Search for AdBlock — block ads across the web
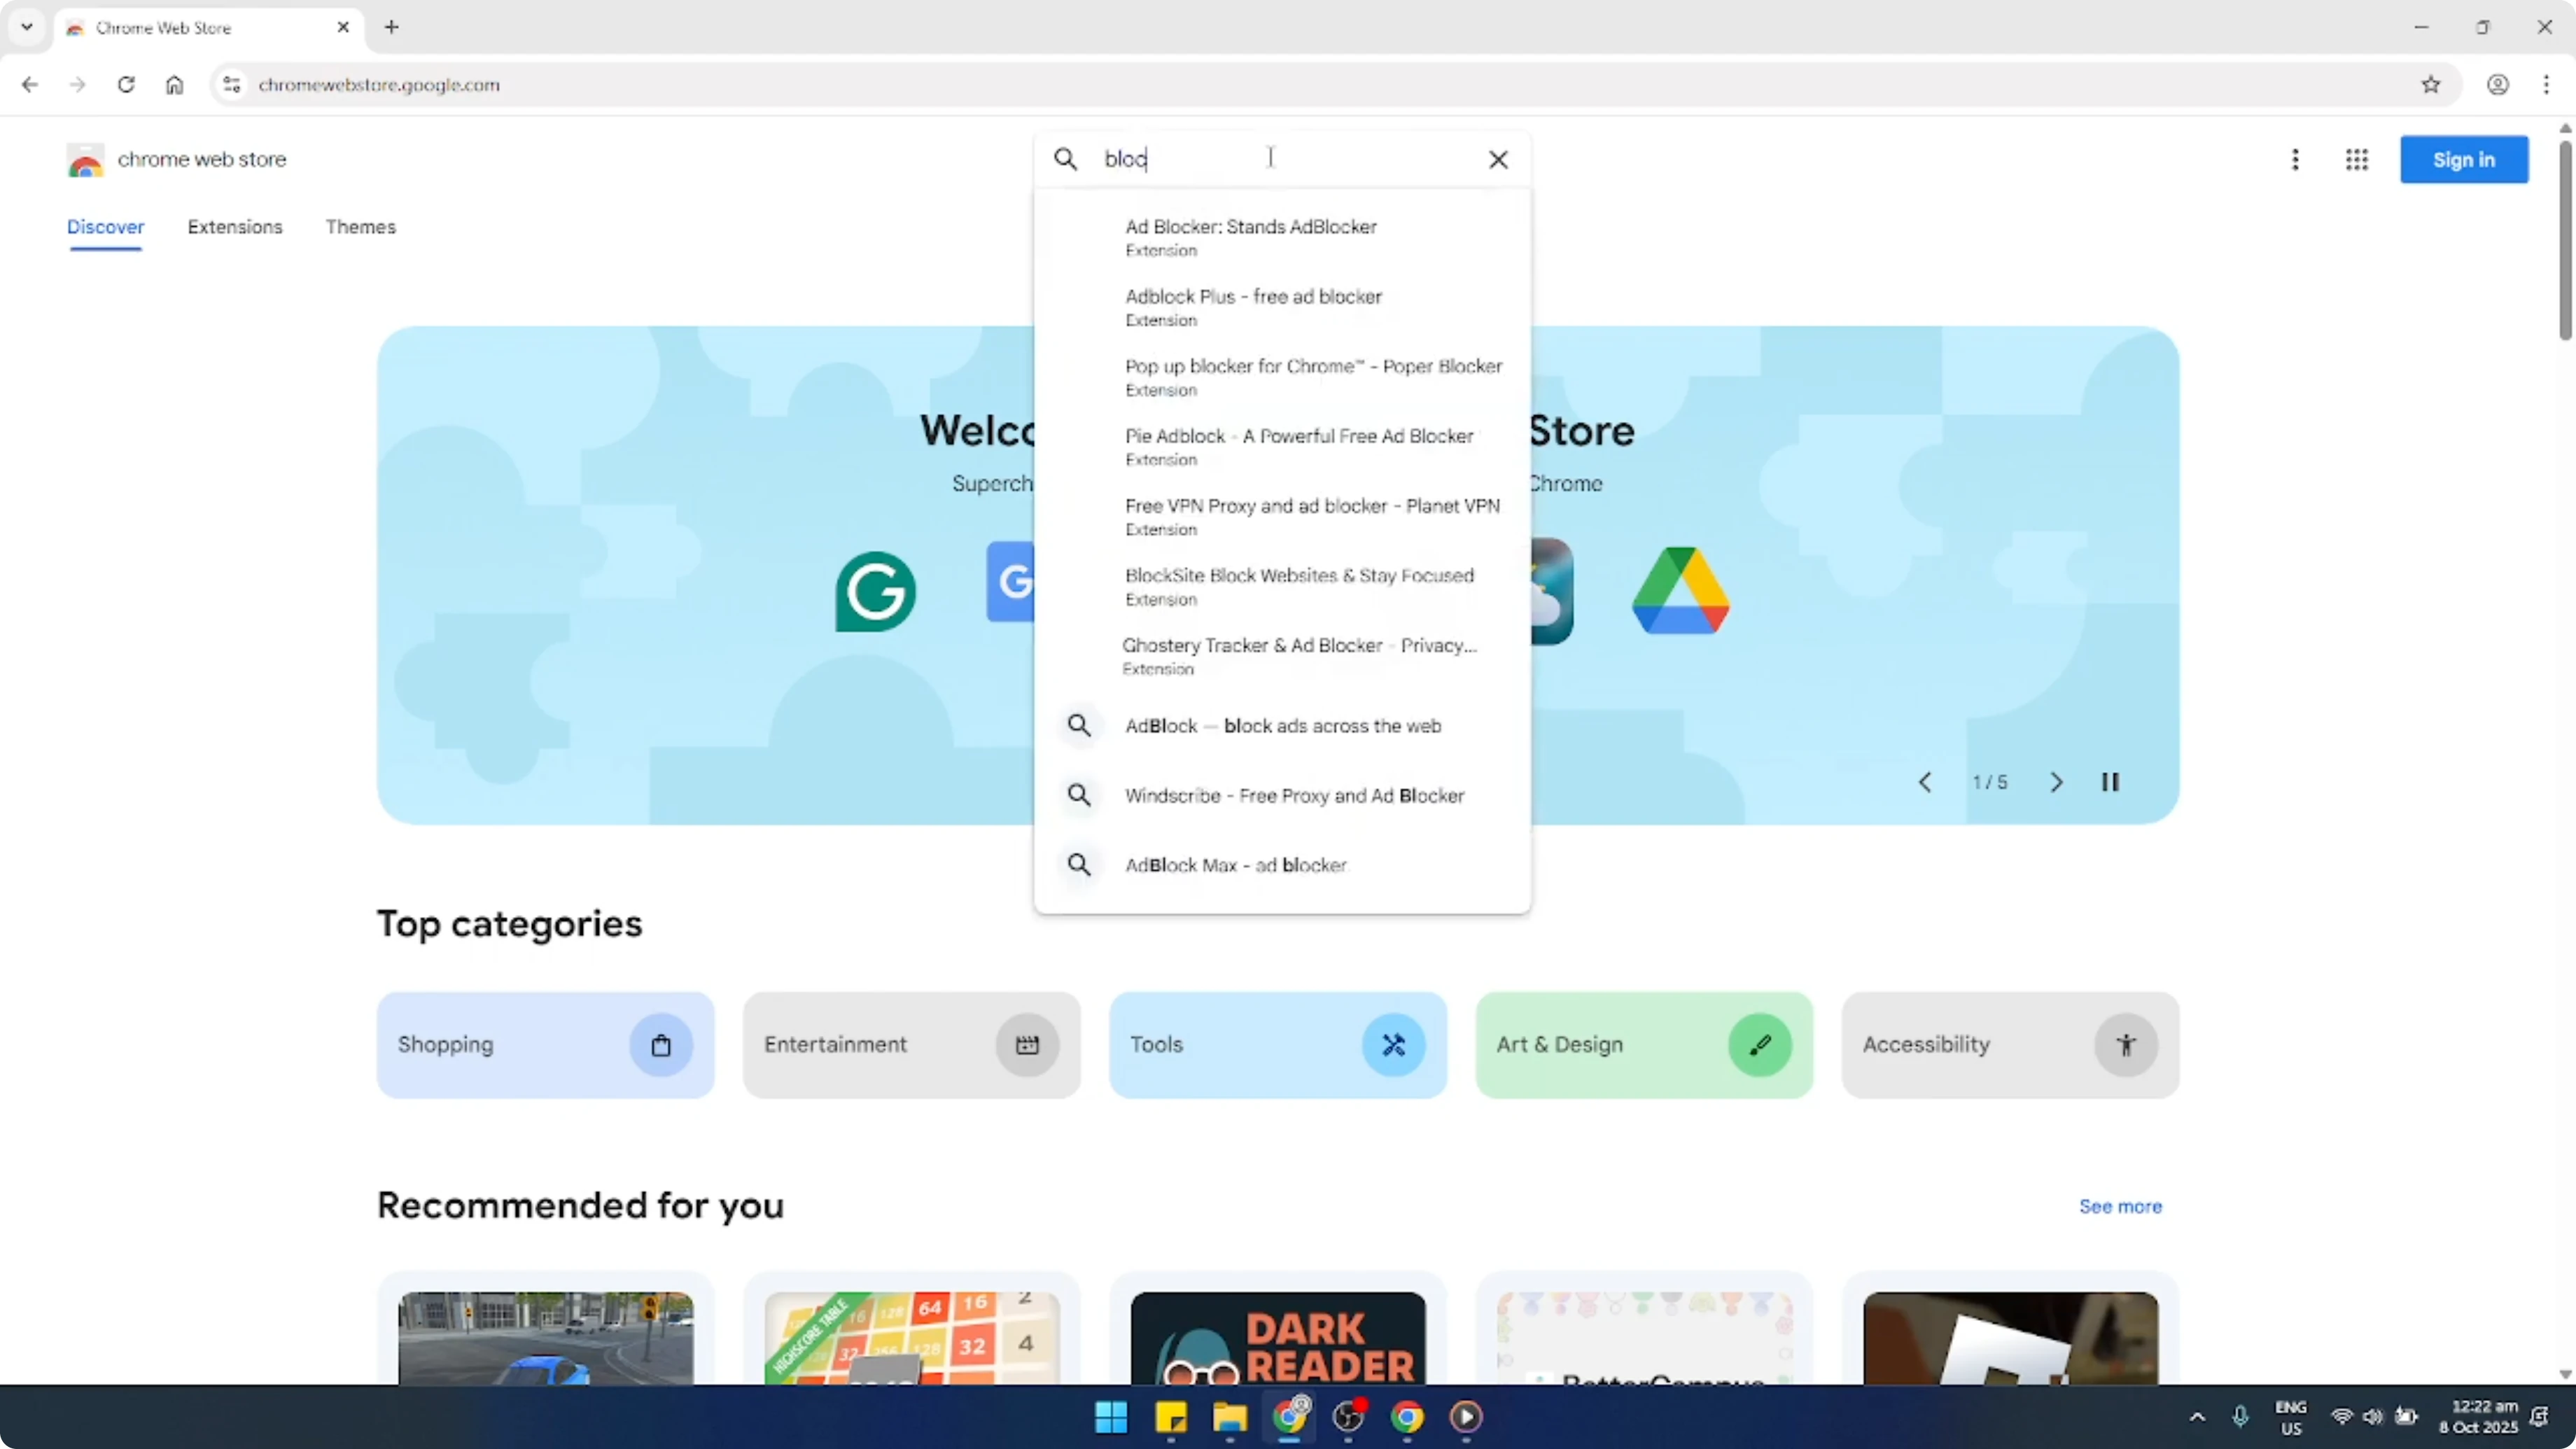This screenshot has height=1449, width=2576. 1282,726
